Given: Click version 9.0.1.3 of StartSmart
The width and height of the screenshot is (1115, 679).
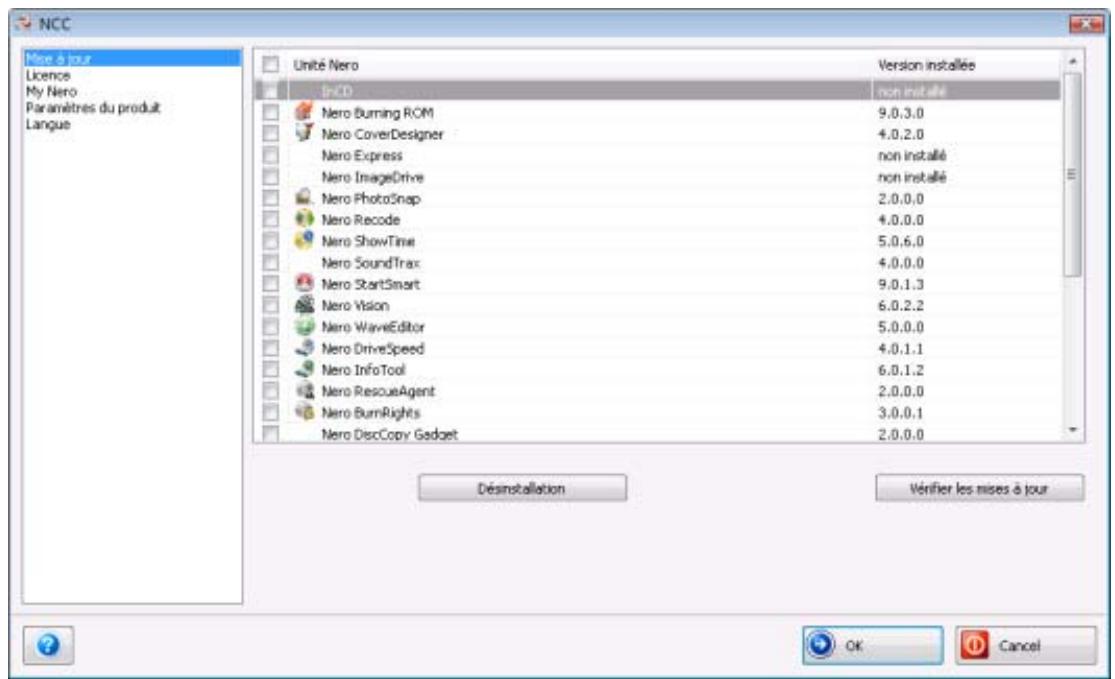Looking at the screenshot, I should [900, 284].
